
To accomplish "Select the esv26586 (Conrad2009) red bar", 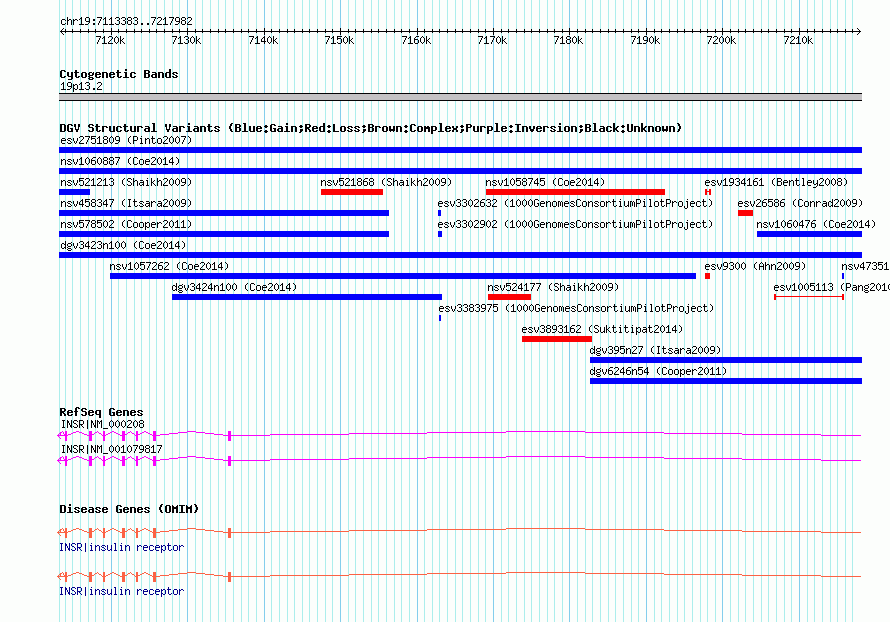I will tap(745, 213).
